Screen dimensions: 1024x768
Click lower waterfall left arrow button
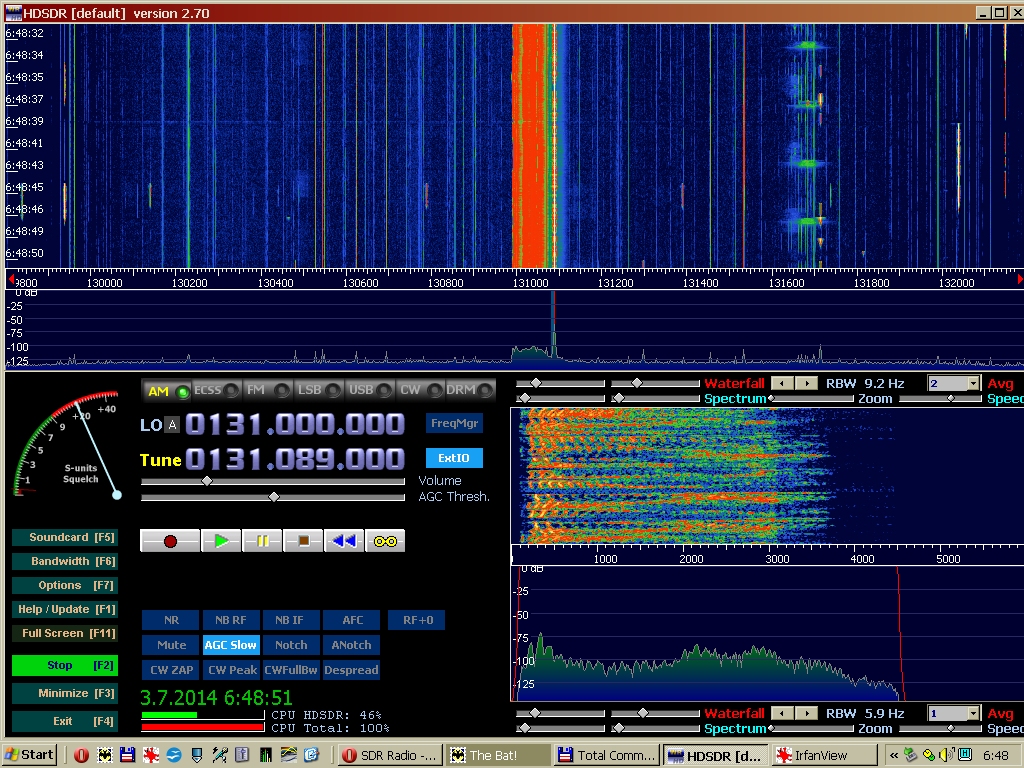[782, 713]
